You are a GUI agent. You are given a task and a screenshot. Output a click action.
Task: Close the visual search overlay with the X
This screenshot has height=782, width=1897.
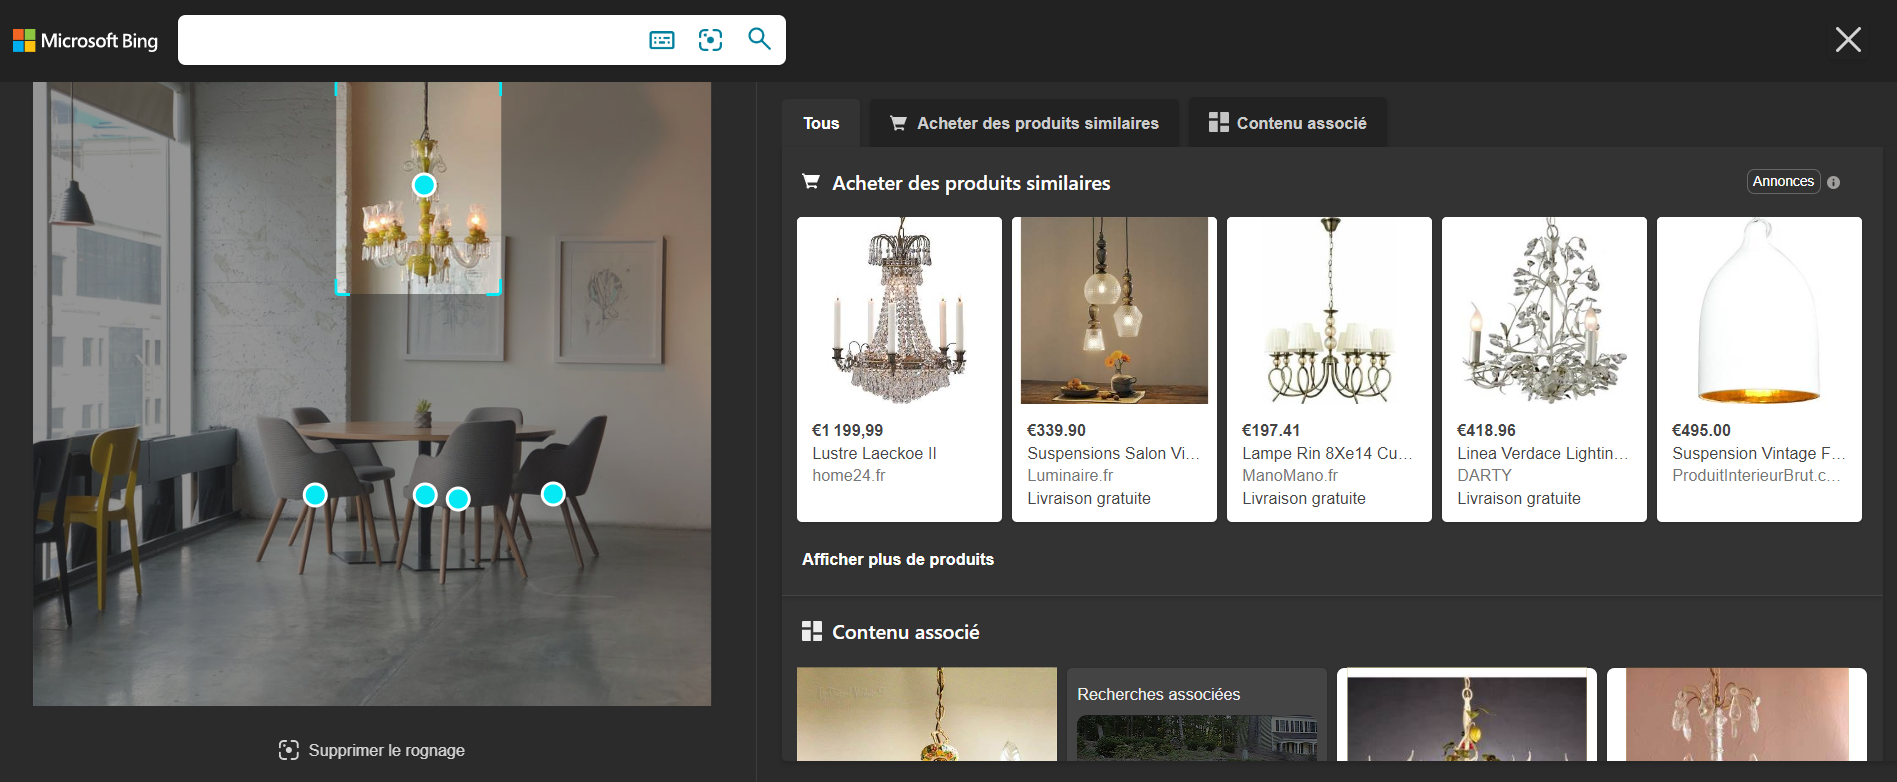pyautogui.click(x=1848, y=40)
